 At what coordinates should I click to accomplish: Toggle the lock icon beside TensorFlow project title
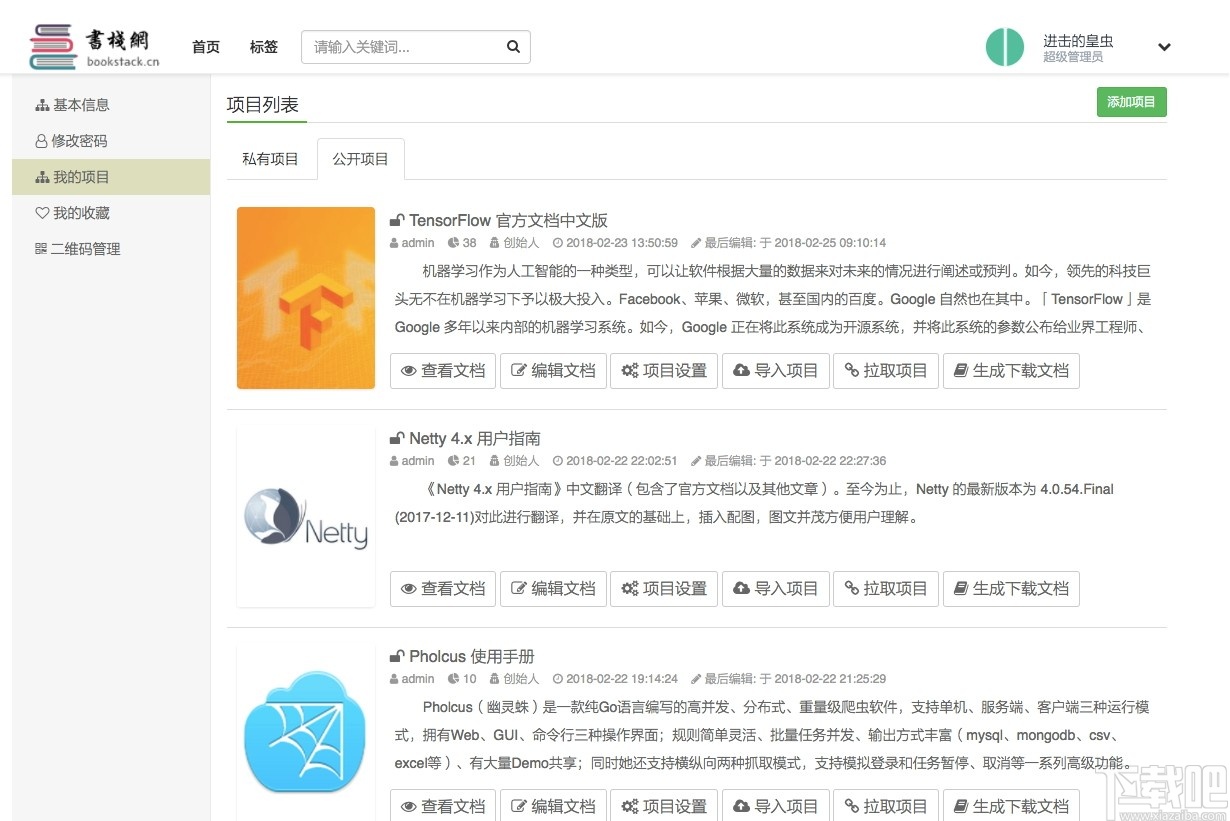point(397,219)
